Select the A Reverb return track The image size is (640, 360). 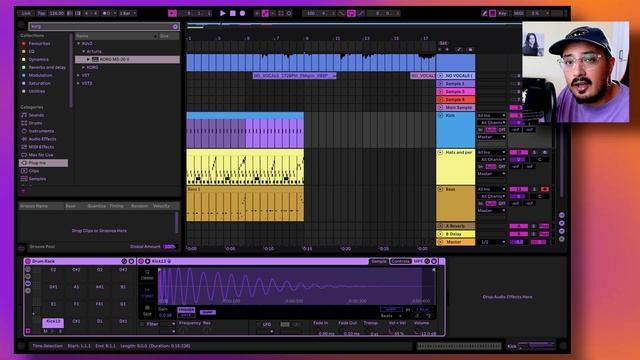456,226
